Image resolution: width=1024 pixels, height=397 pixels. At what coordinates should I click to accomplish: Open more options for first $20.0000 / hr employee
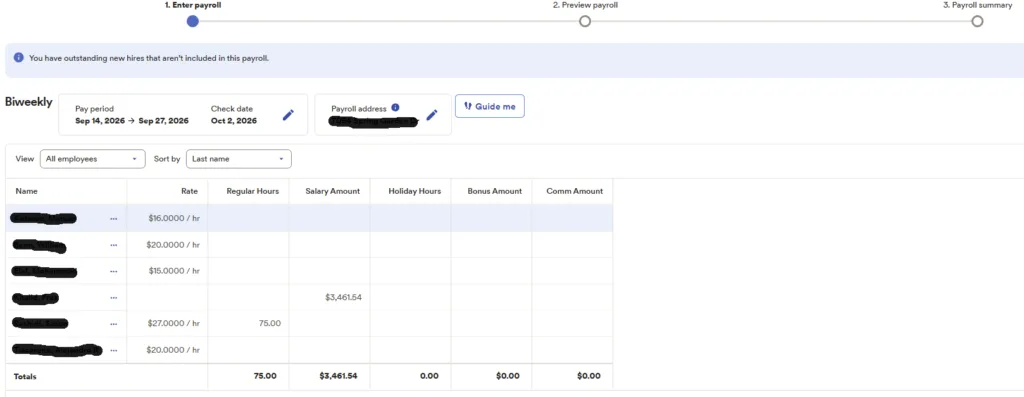pyautogui.click(x=114, y=245)
